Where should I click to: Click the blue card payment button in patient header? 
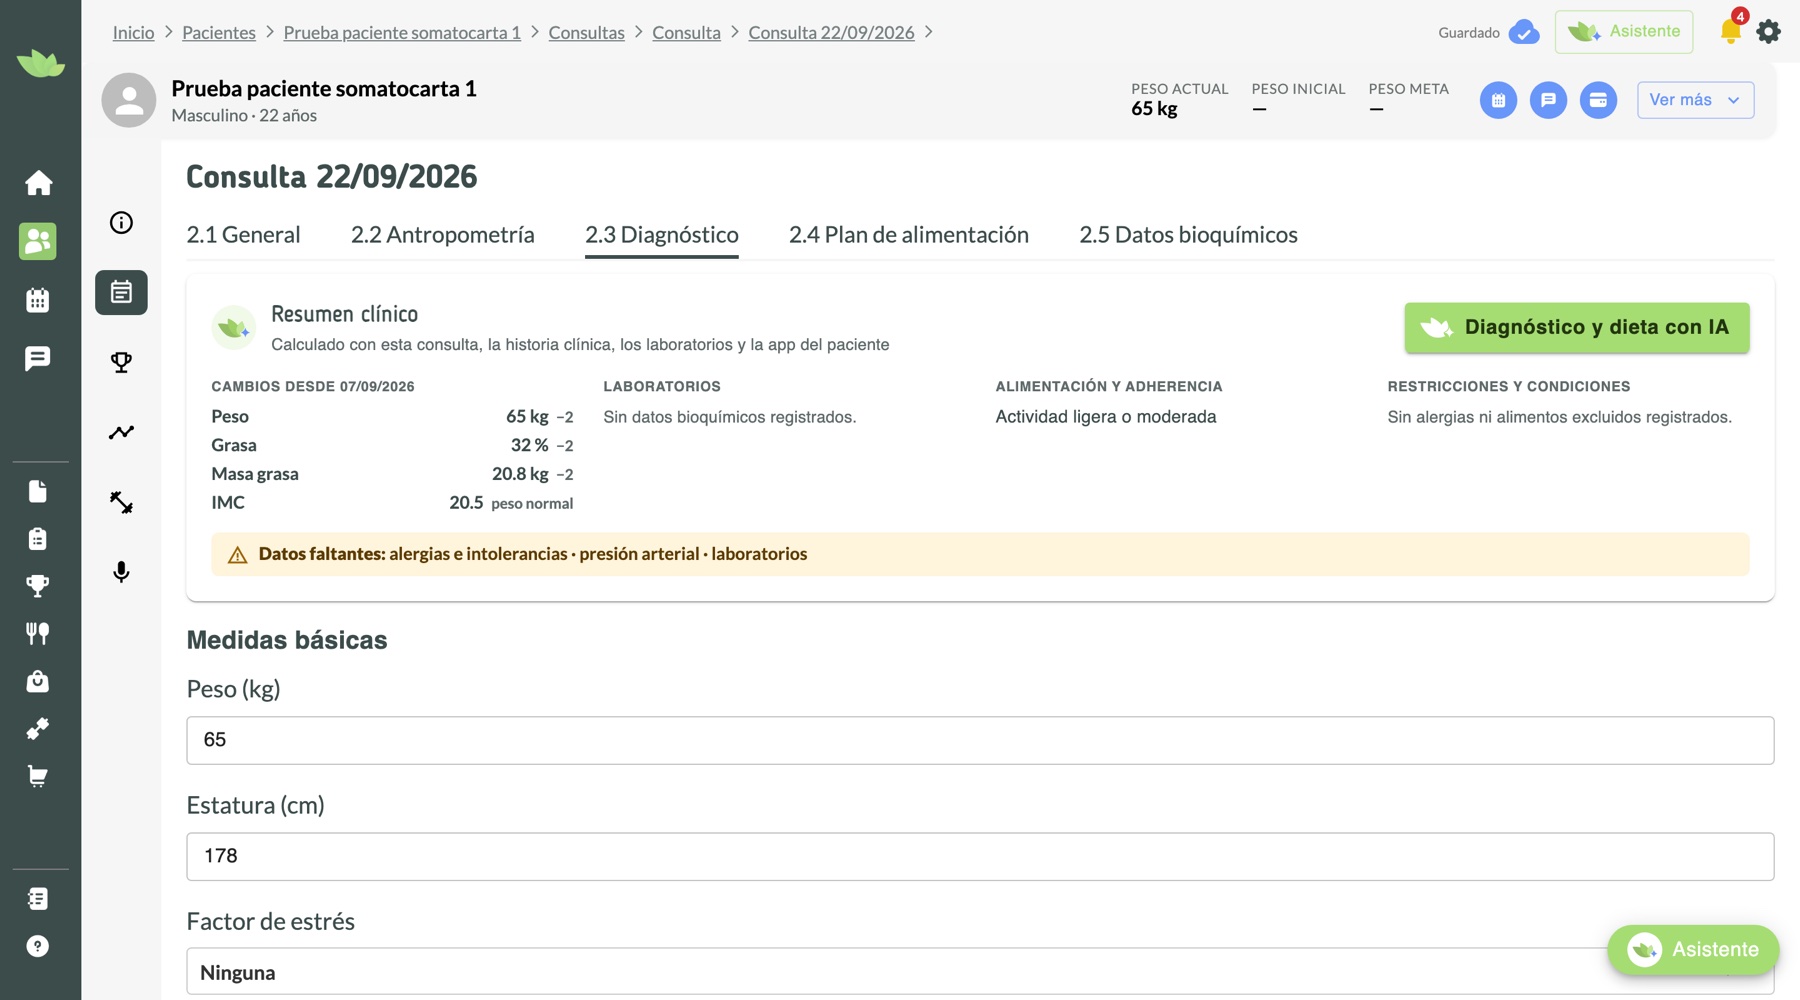pyautogui.click(x=1598, y=100)
